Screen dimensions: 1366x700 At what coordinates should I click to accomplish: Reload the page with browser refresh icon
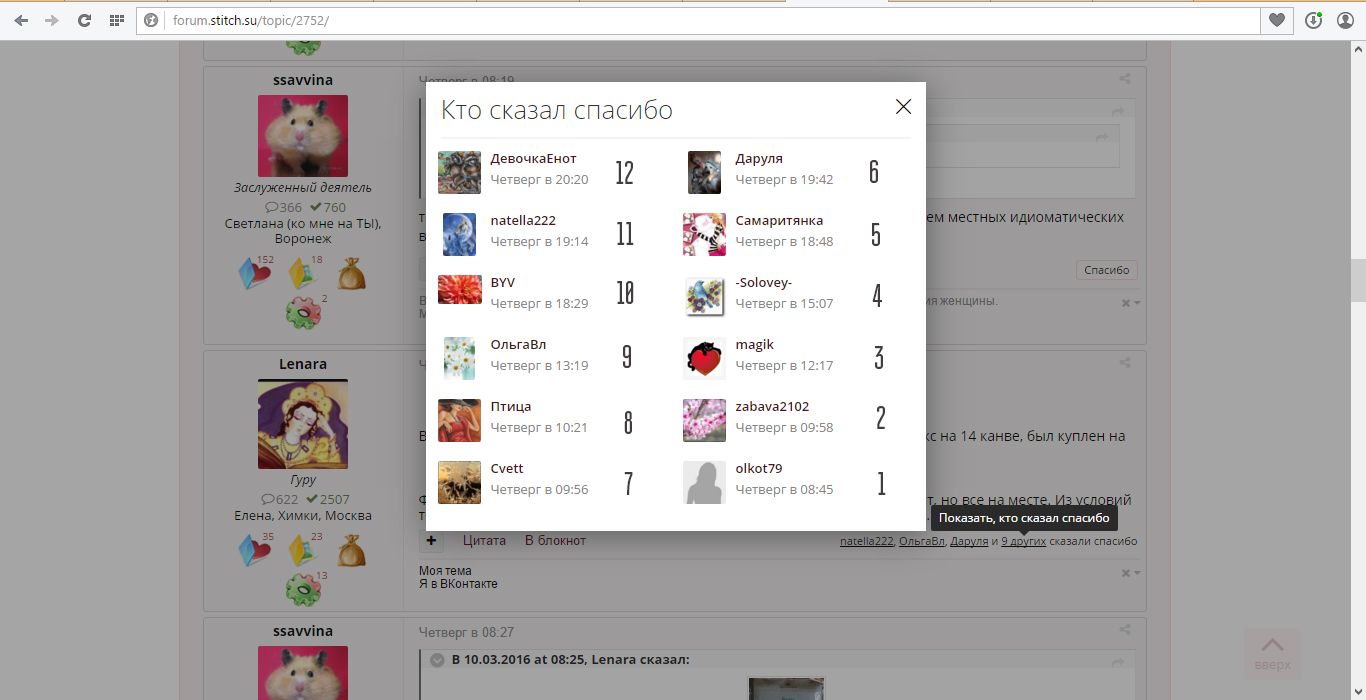pos(84,20)
